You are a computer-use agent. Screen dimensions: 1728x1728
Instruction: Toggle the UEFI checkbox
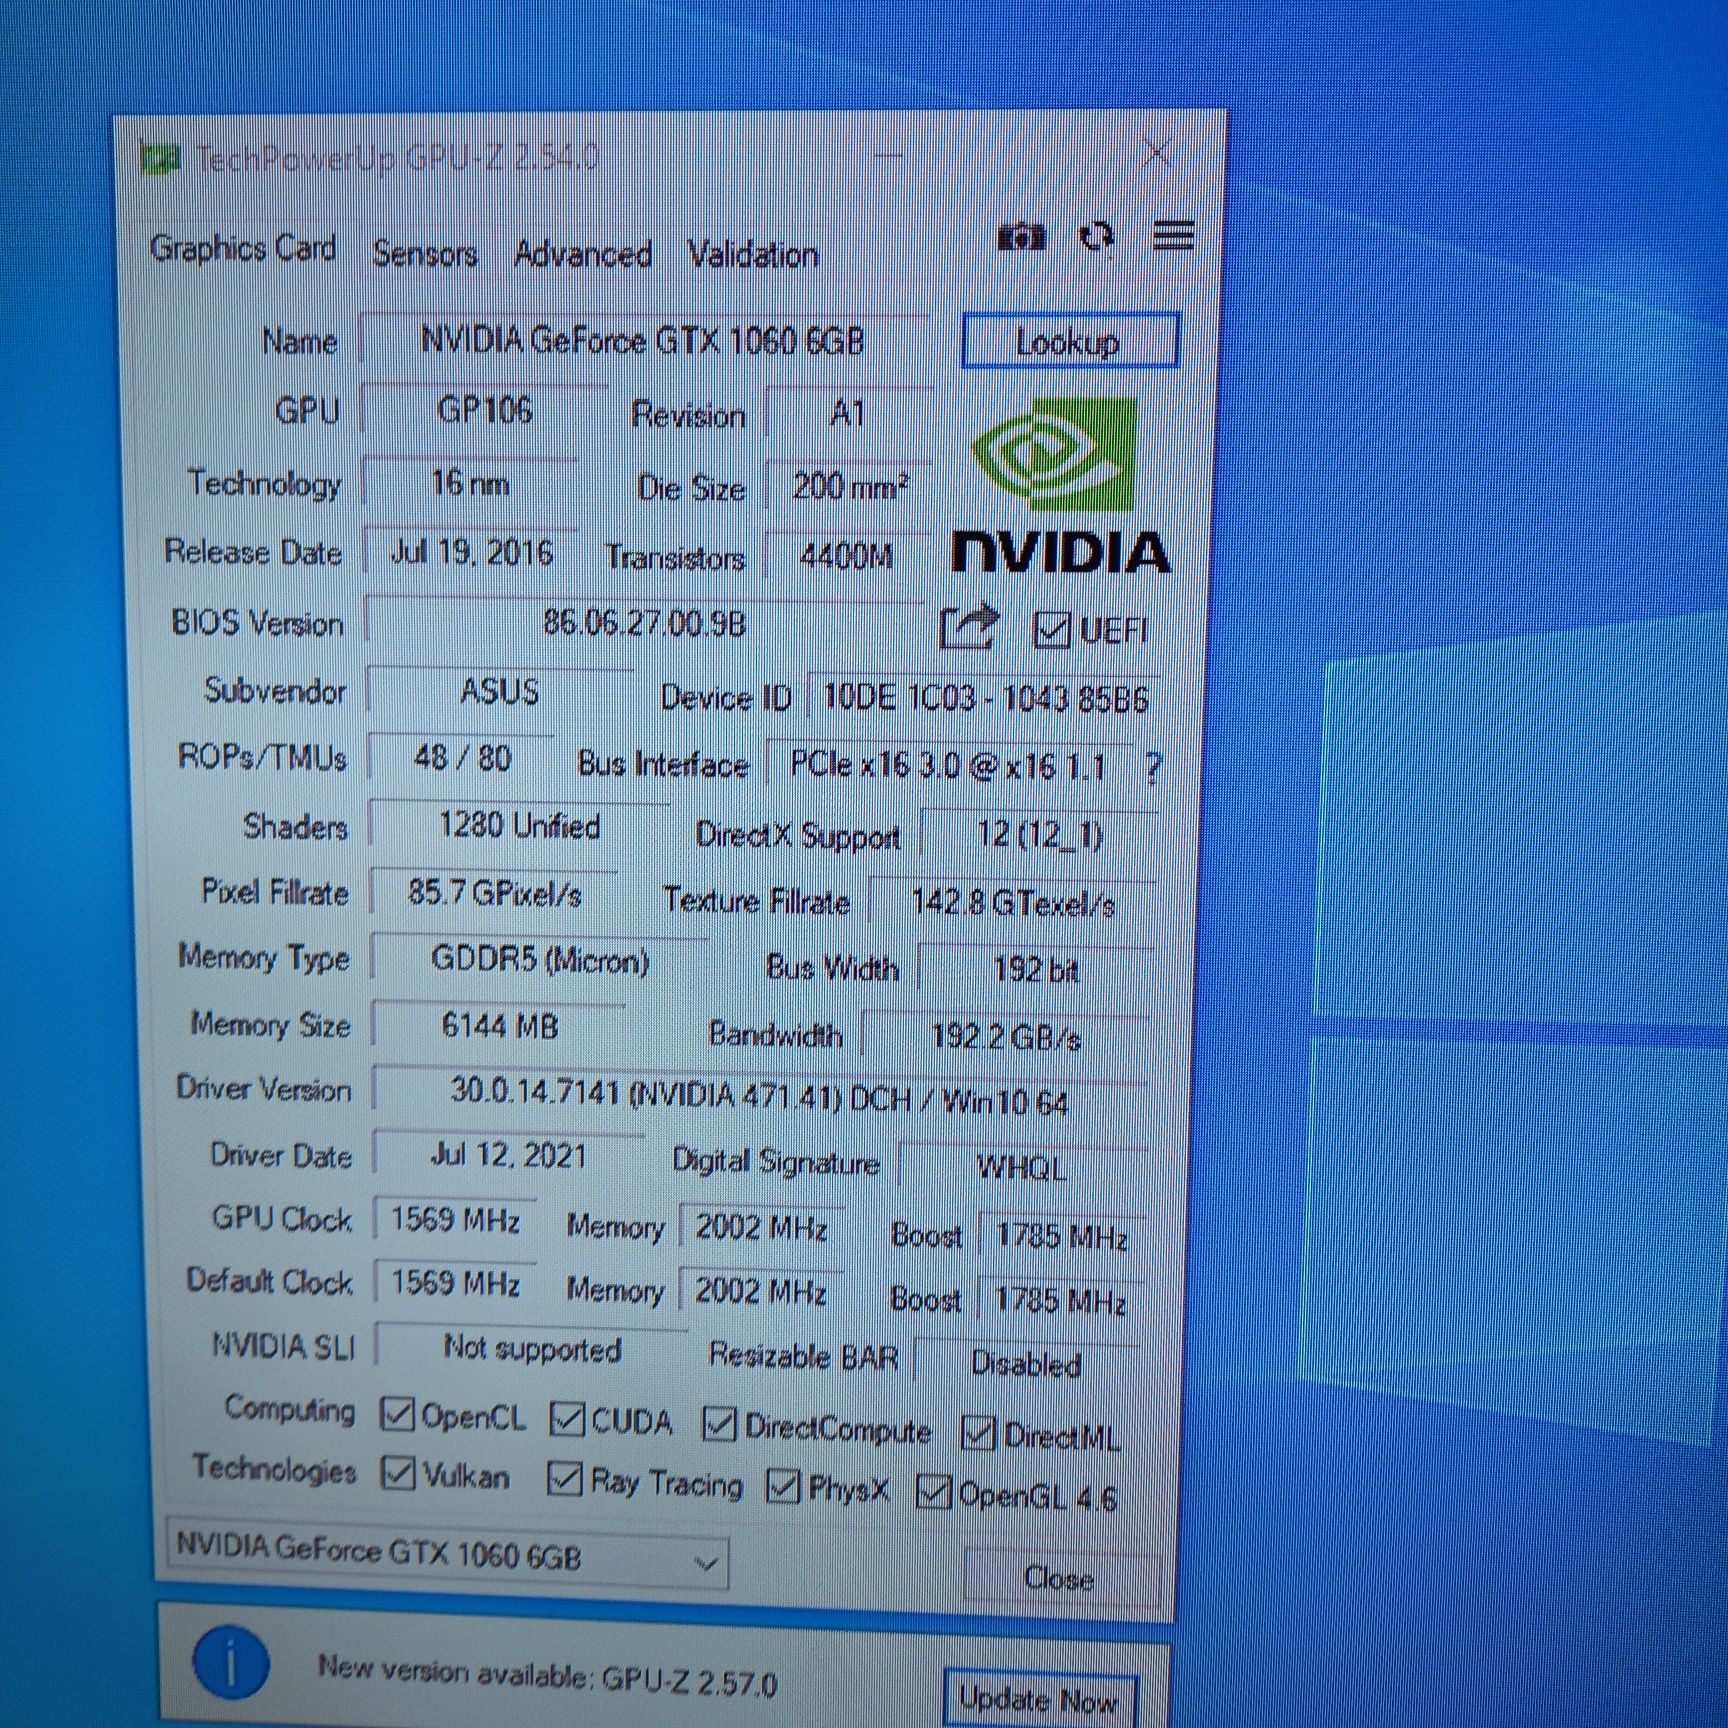coord(1051,630)
